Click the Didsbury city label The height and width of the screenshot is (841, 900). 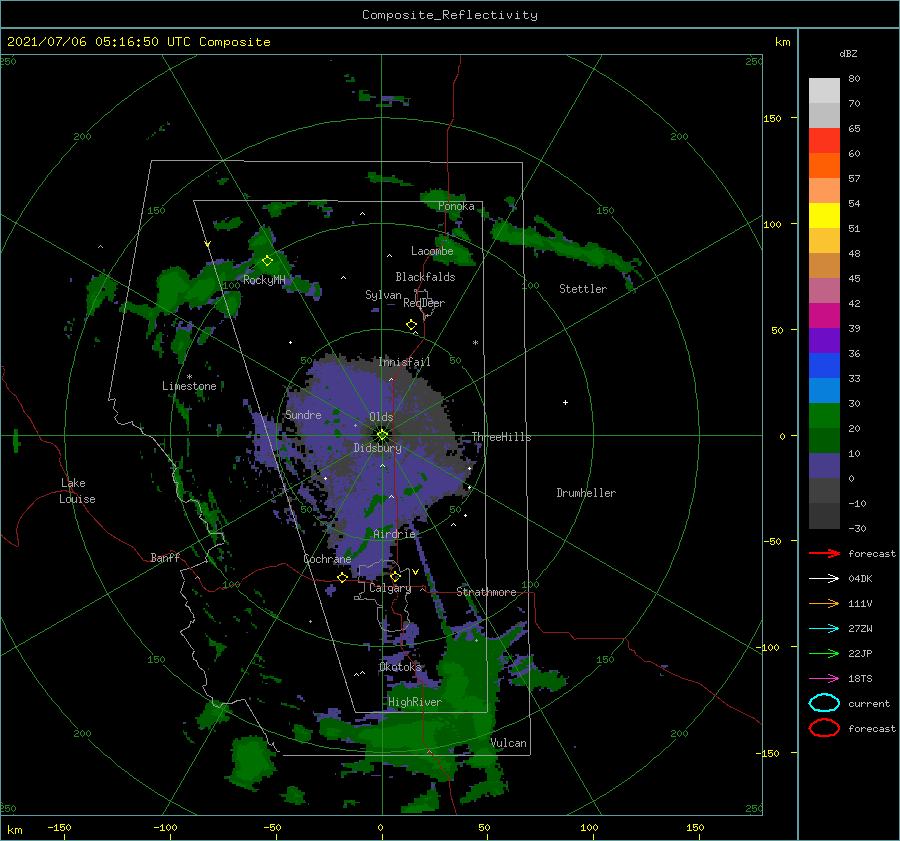(x=377, y=448)
